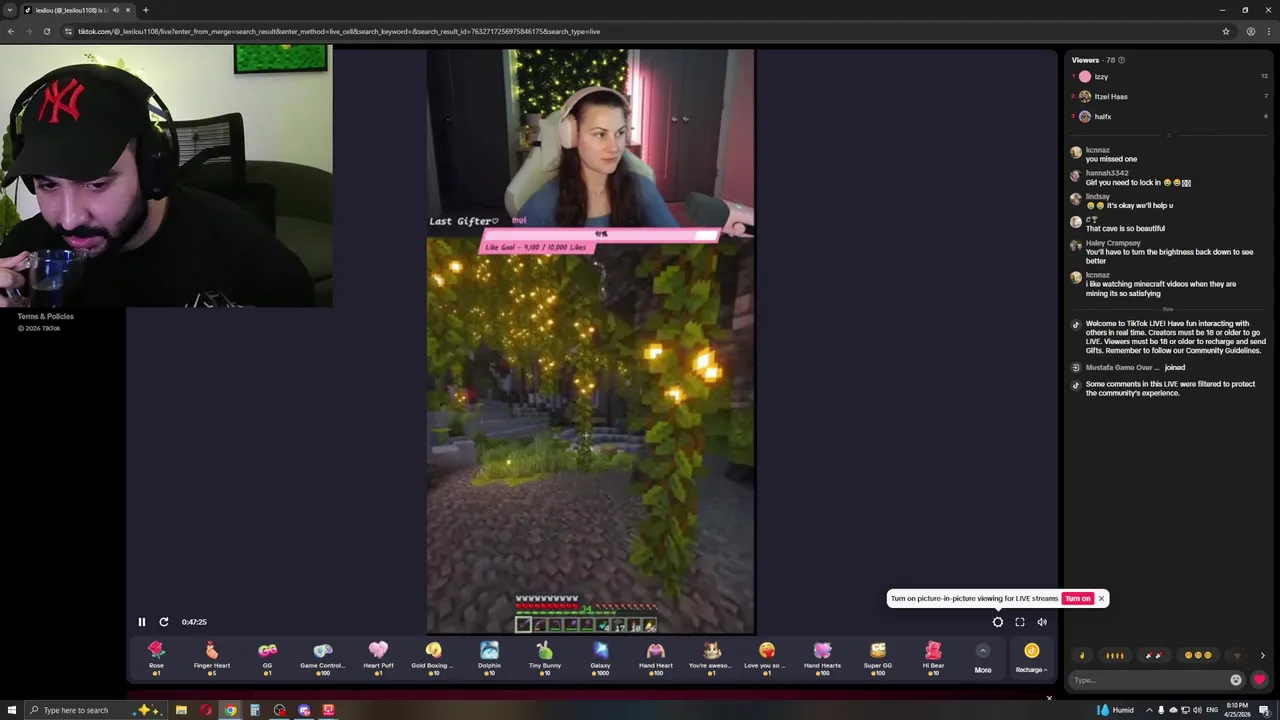Open the Humid weather widget
This screenshot has width=1280, height=720.
click(1115, 710)
